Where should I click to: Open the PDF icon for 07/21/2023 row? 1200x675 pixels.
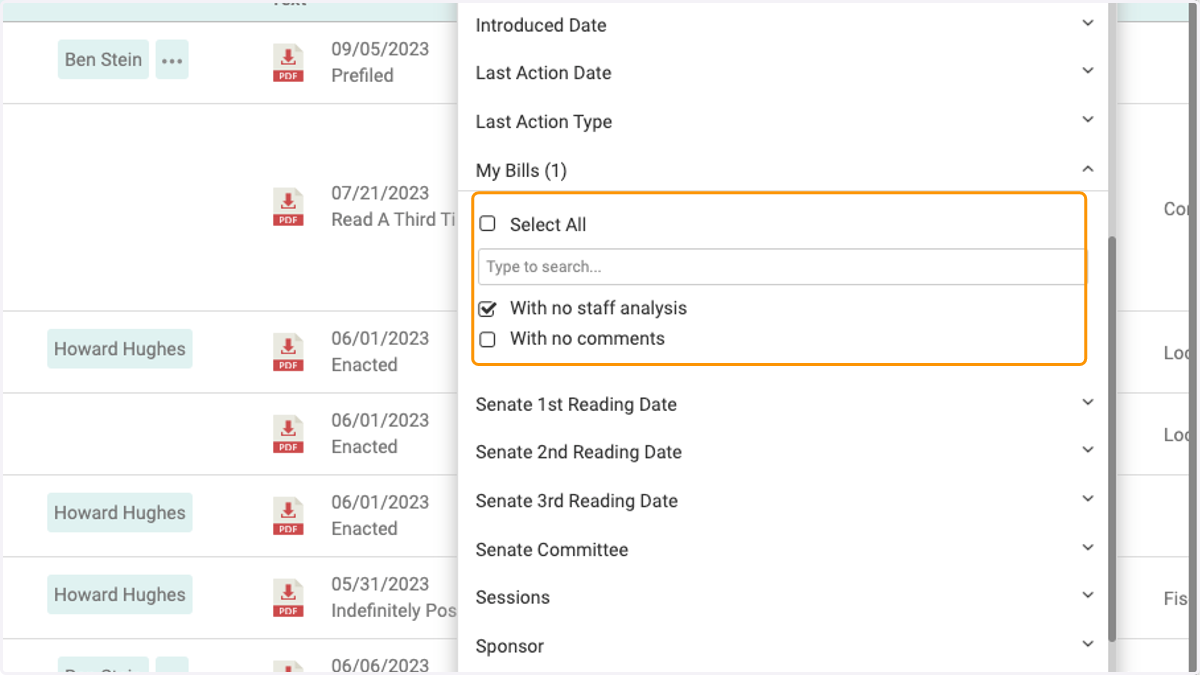pos(288,207)
